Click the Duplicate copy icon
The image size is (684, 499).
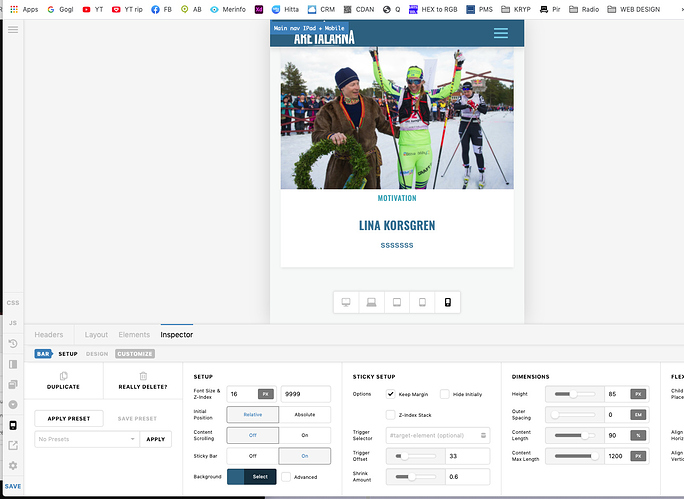pyautogui.click(x=64, y=376)
